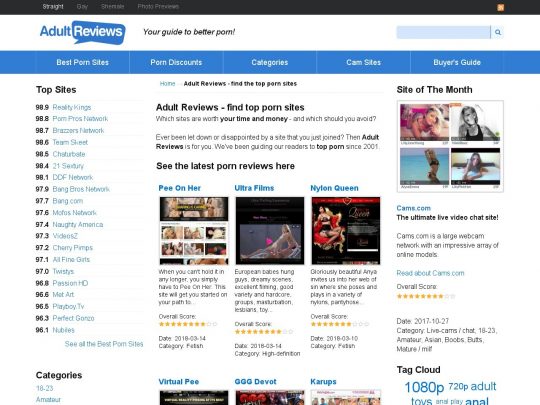Open the DDF Network link

pos(73,177)
